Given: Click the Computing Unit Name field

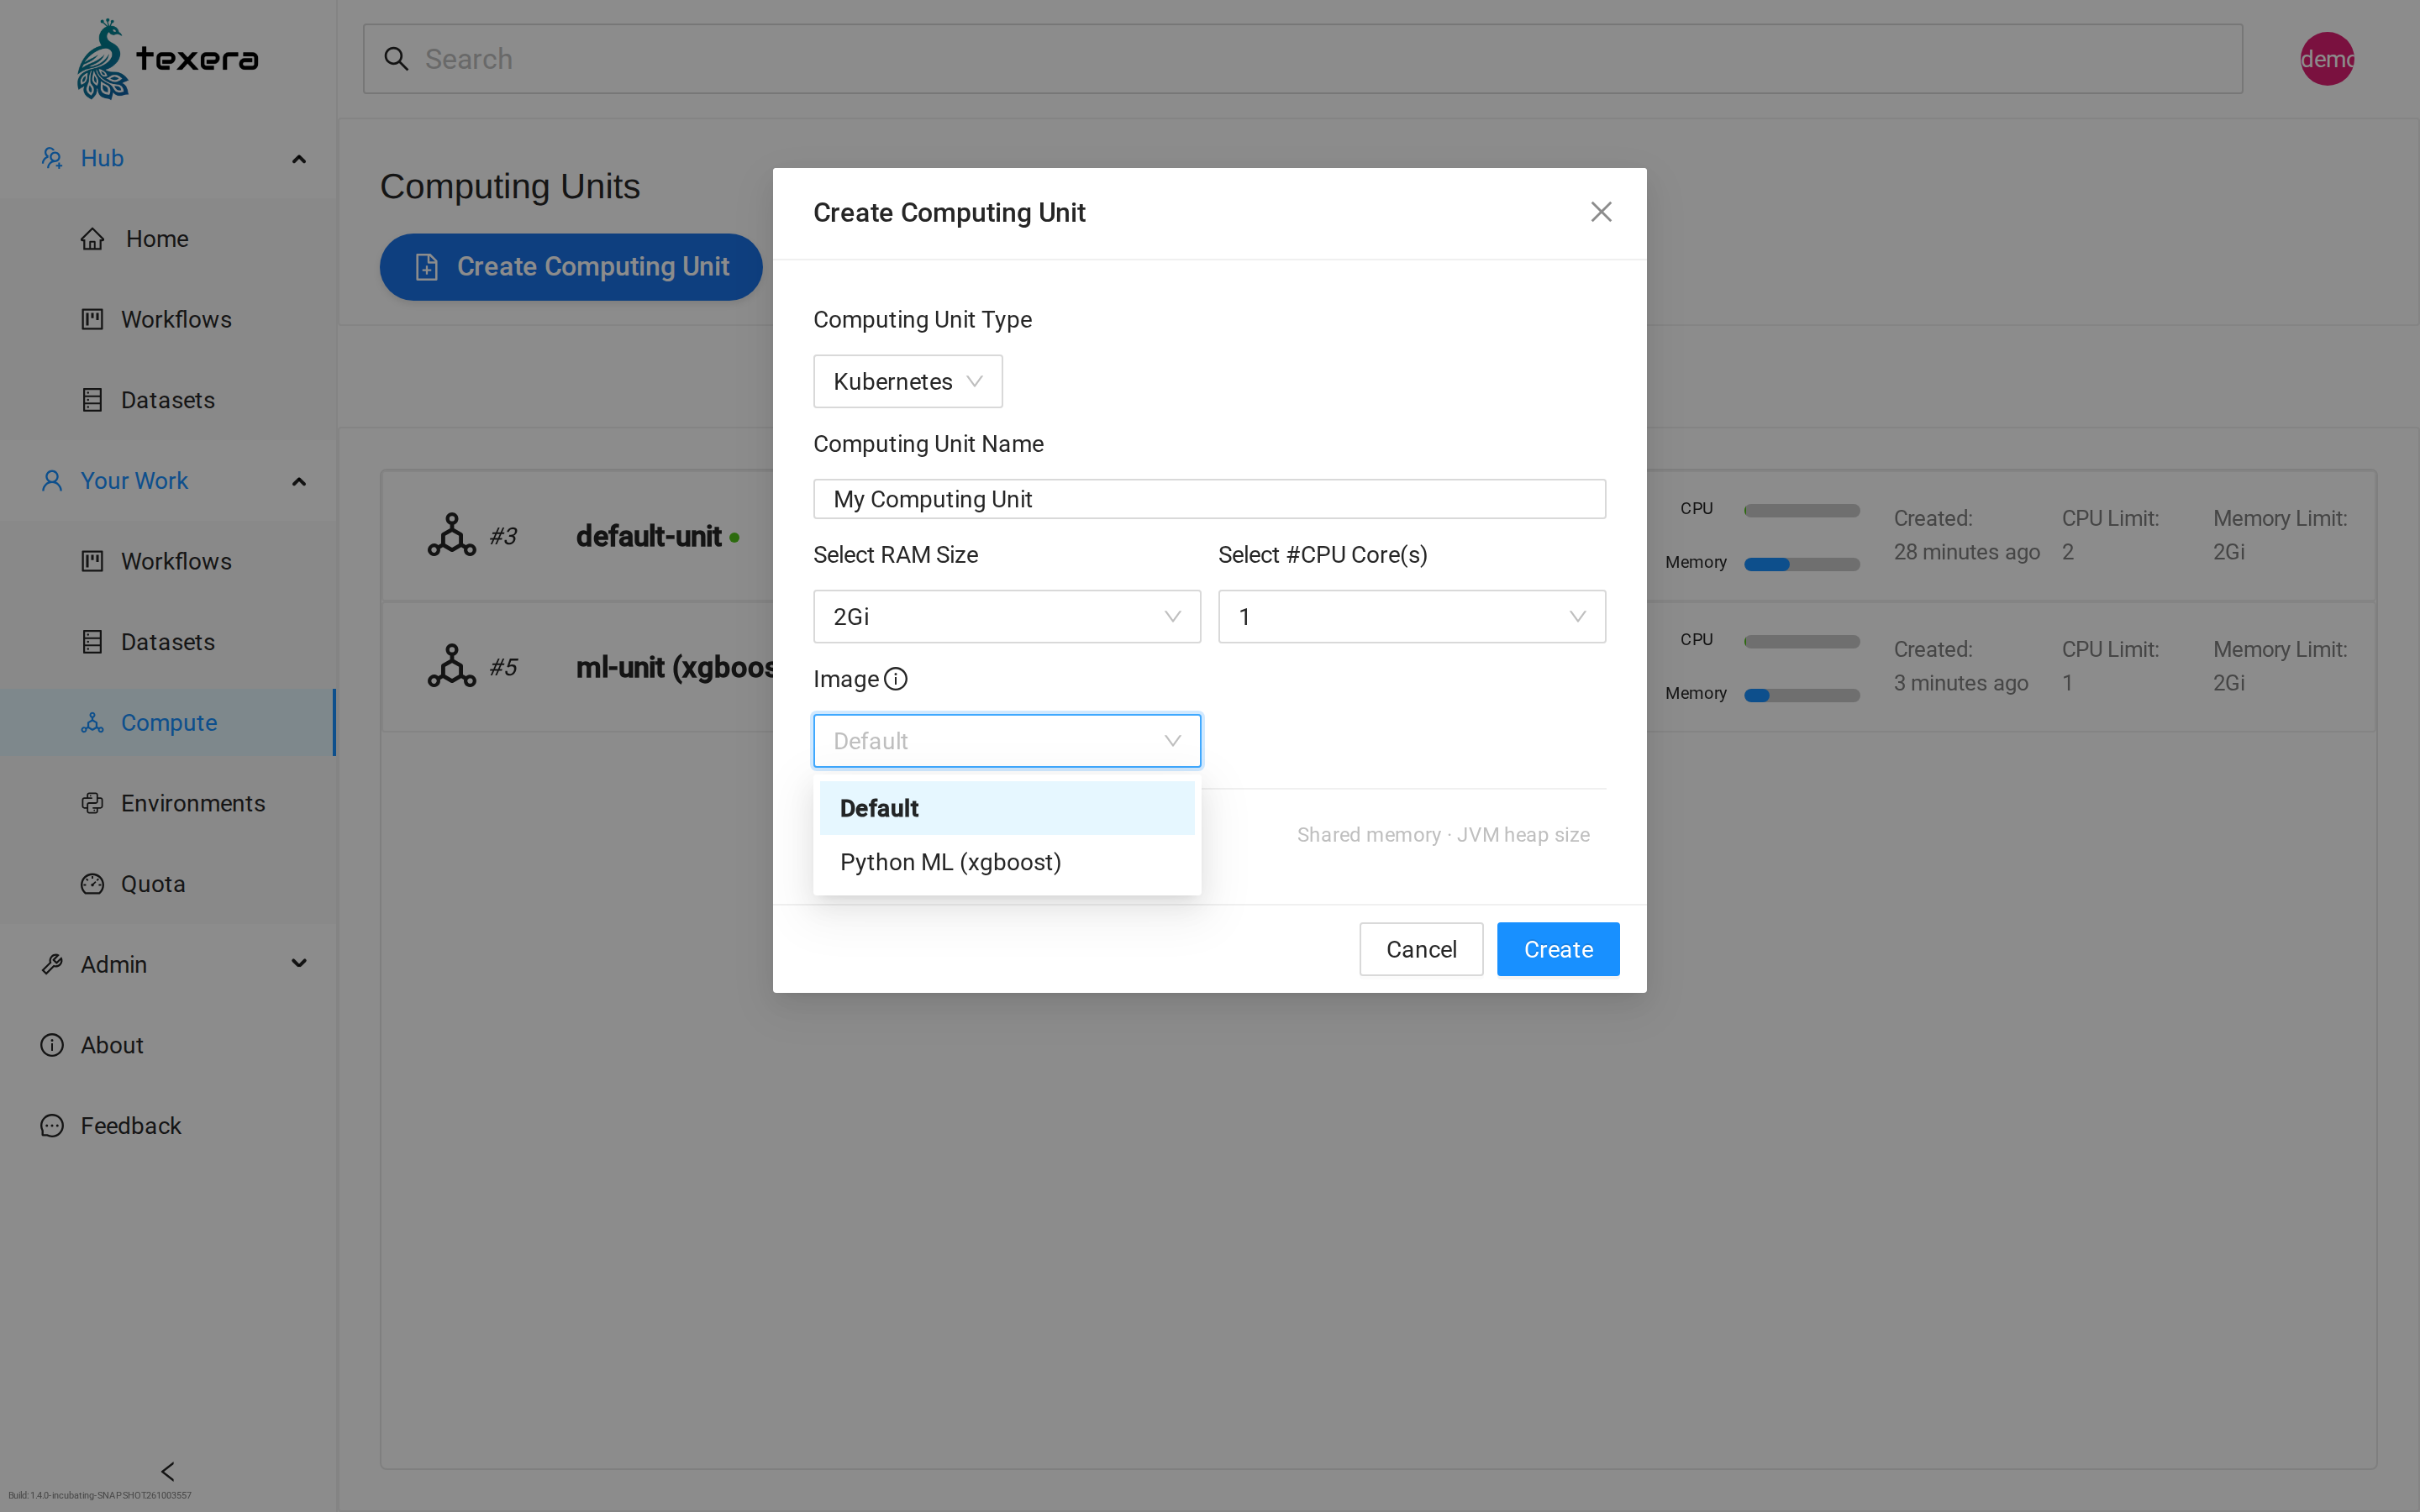Looking at the screenshot, I should coord(1209,499).
